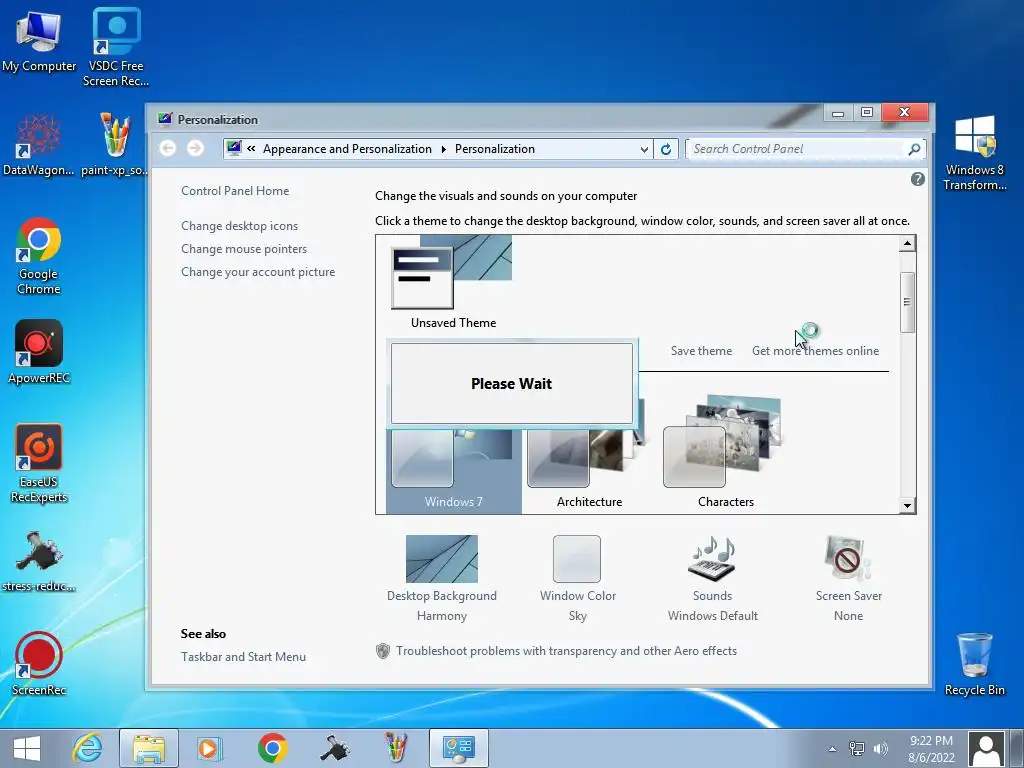Open Control Panel Home link
The image size is (1024, 768).
235,191
